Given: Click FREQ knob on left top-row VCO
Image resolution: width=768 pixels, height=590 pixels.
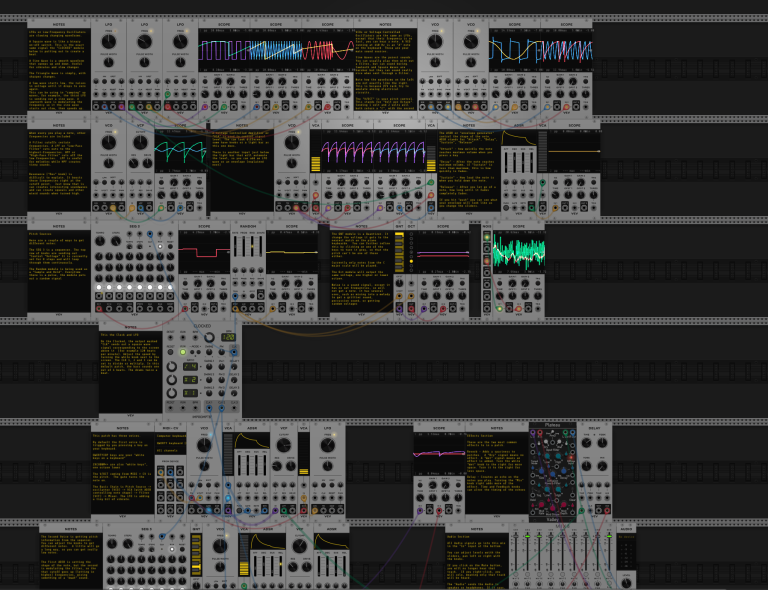Looking at the screenshot, I should pyautogui.click(x=435, y=42).
